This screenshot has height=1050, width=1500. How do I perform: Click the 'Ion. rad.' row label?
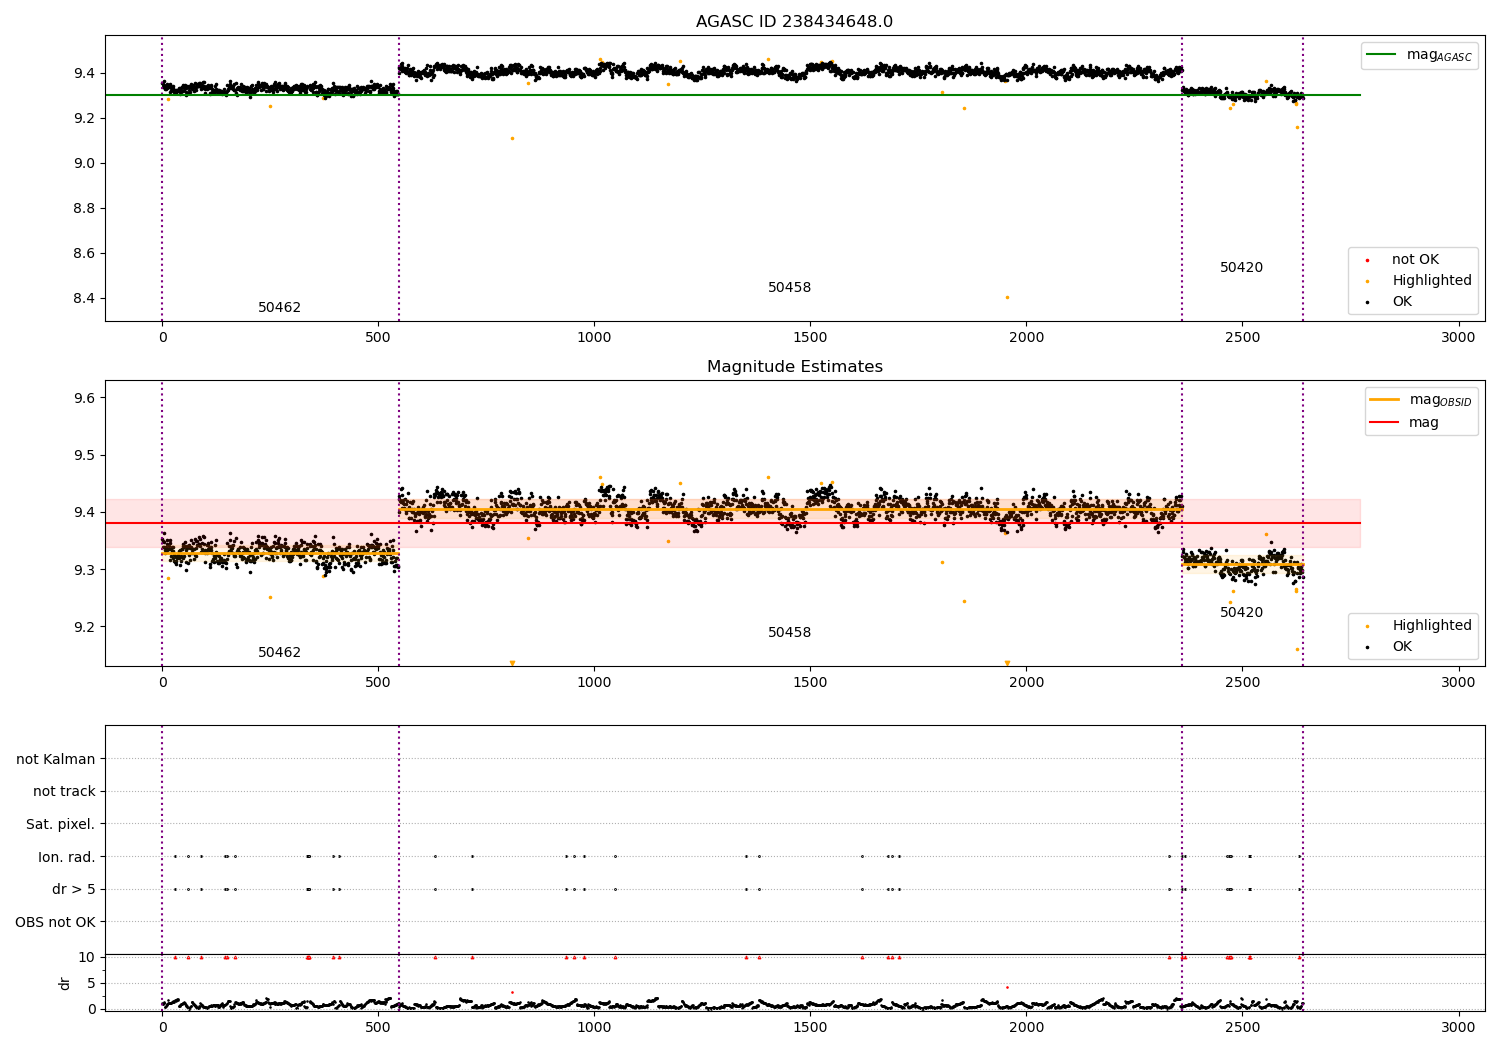(x=67, y=857)
